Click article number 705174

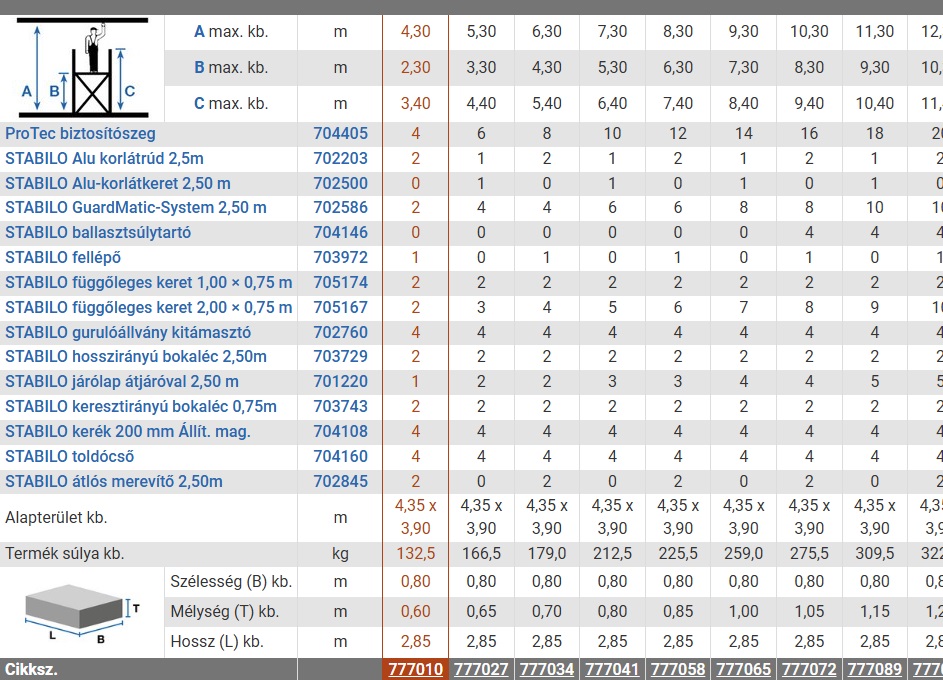click(340, 283)
